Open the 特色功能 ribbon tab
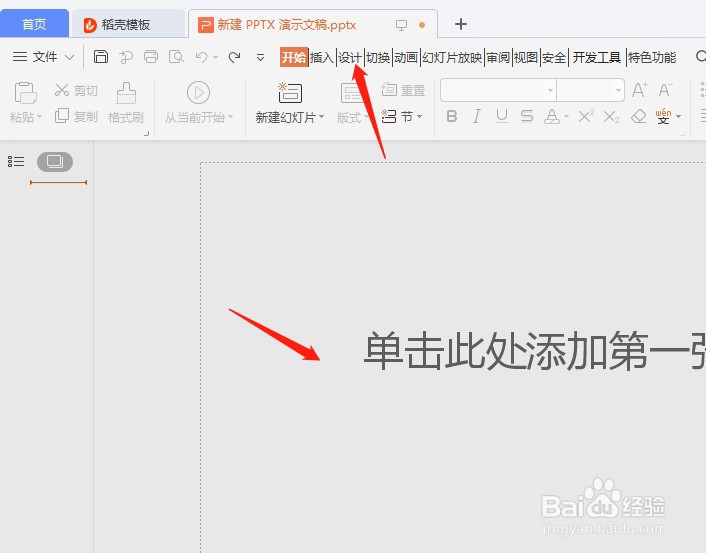The image size is (706, 553). [x=652, y=57]
